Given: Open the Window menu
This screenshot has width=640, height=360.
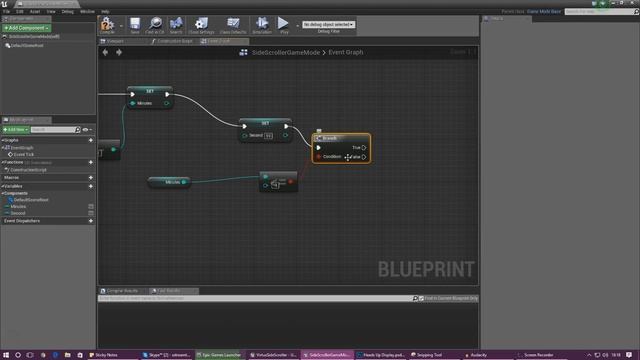Looking at the screenshot, I should coord(87,11).
